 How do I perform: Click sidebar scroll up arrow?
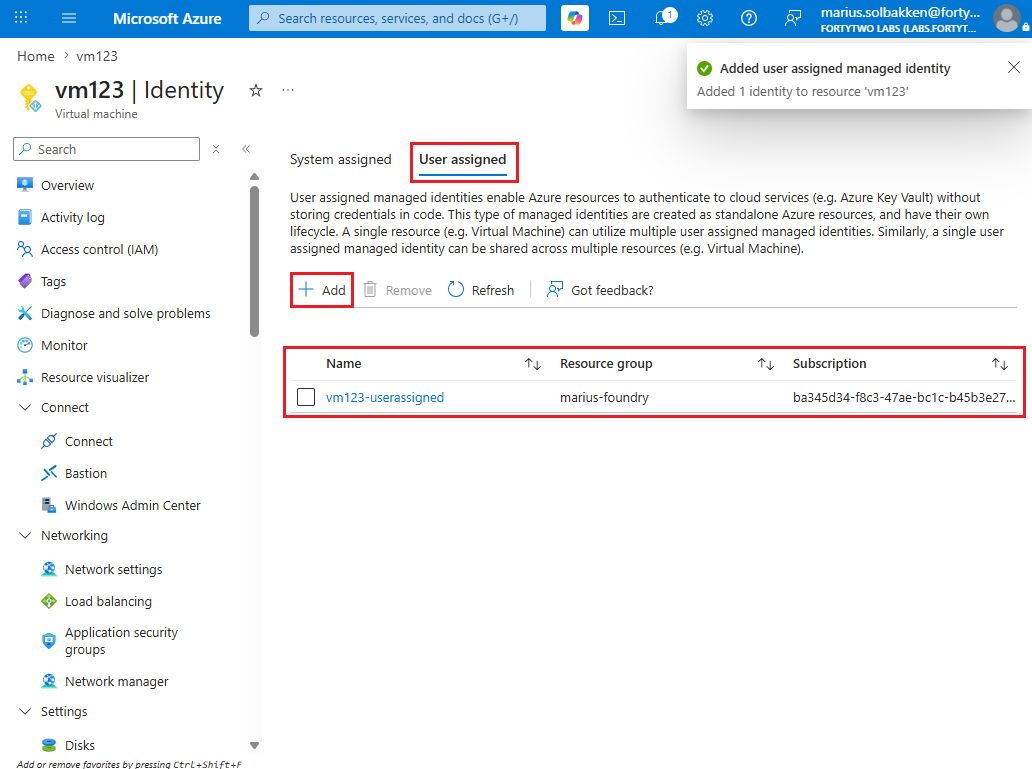click(255, 176)
